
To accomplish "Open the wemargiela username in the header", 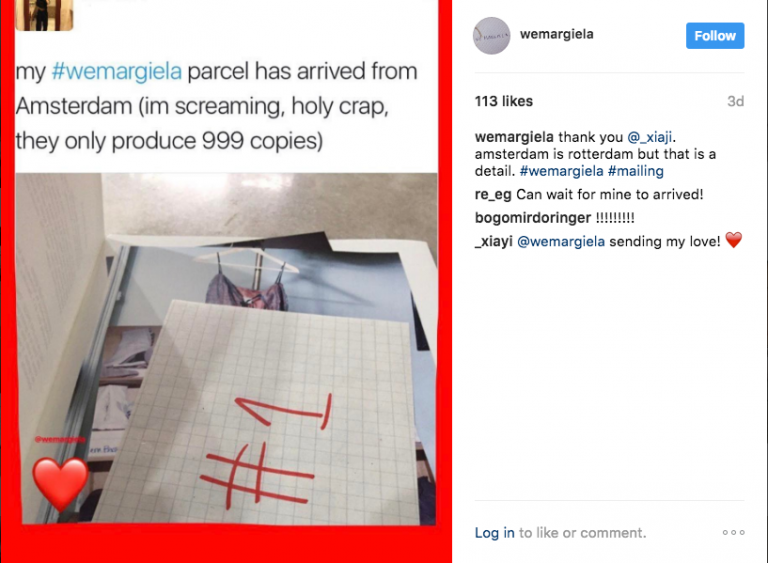I will [556, 34].
